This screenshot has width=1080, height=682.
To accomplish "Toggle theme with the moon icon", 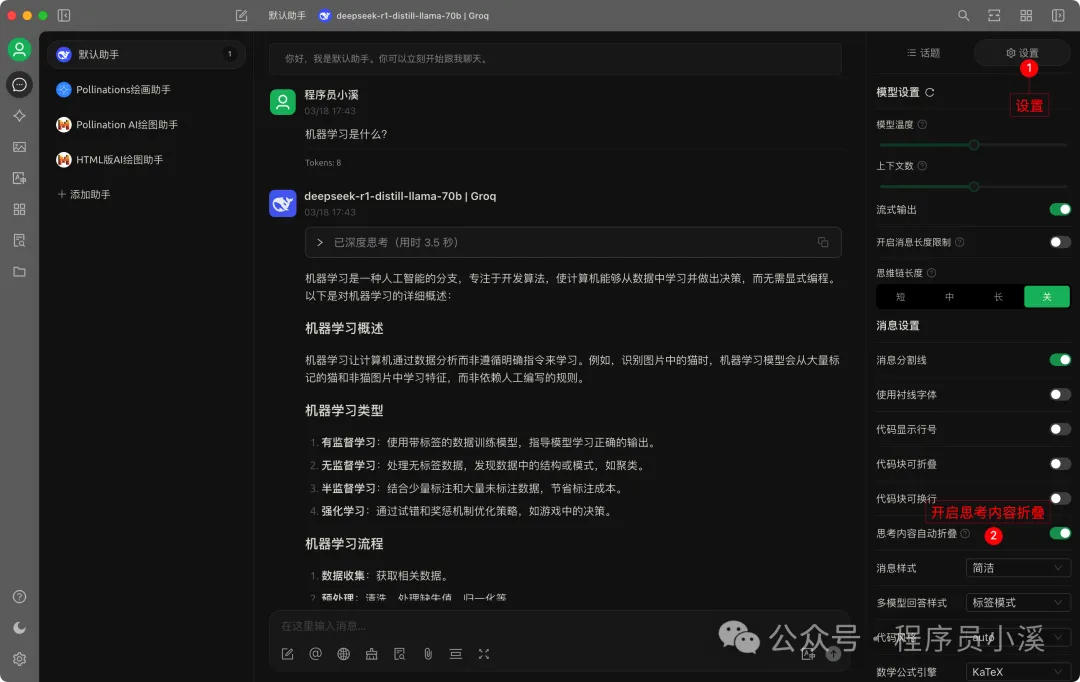I will pyautogui.click(x=19, y=628).
